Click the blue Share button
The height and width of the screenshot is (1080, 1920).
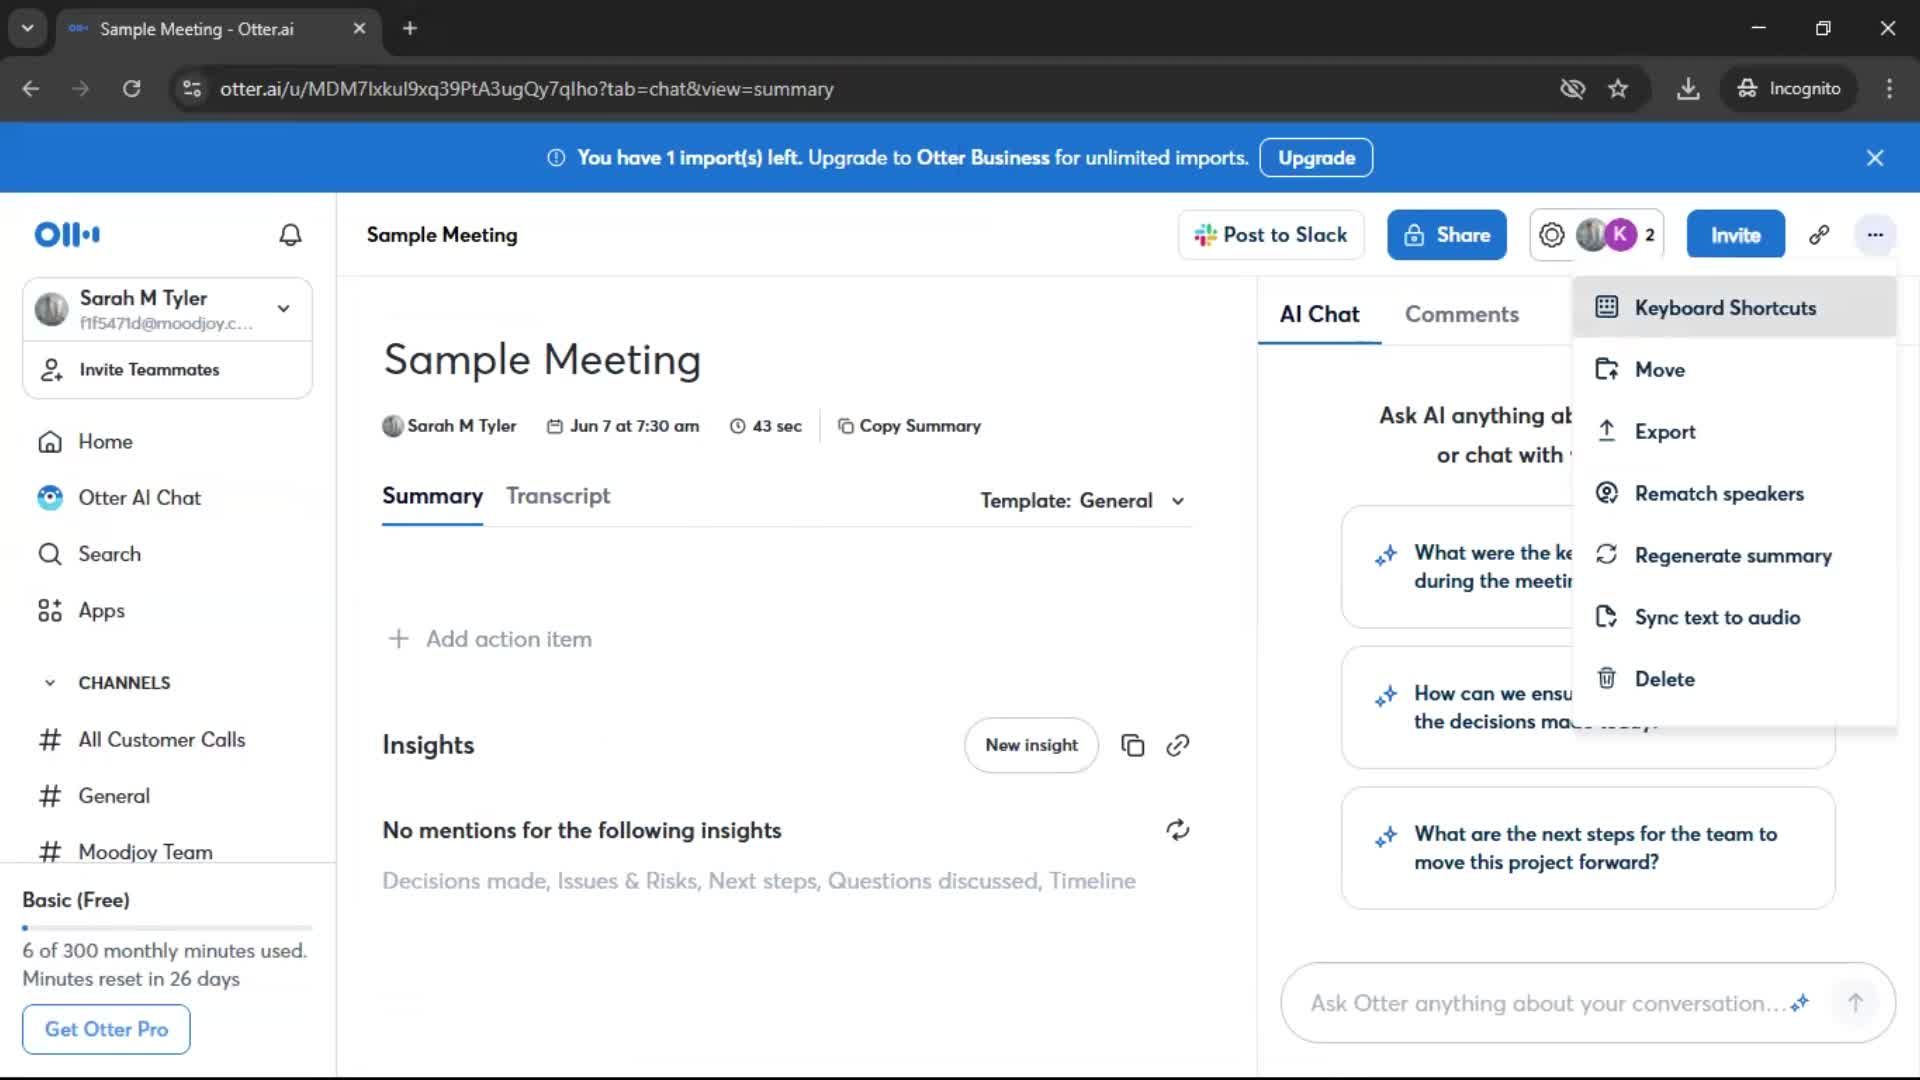pos(1447,235)
